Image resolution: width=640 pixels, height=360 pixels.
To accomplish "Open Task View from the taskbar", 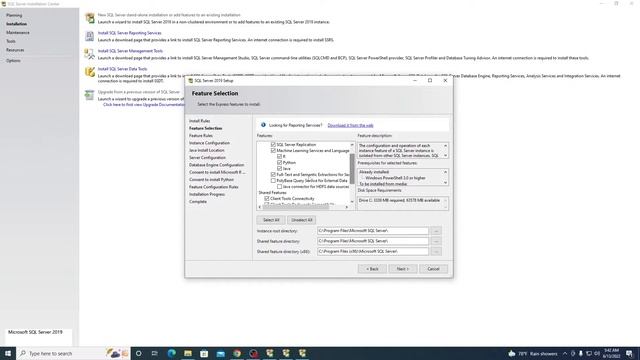I will (x=155, y=353).
